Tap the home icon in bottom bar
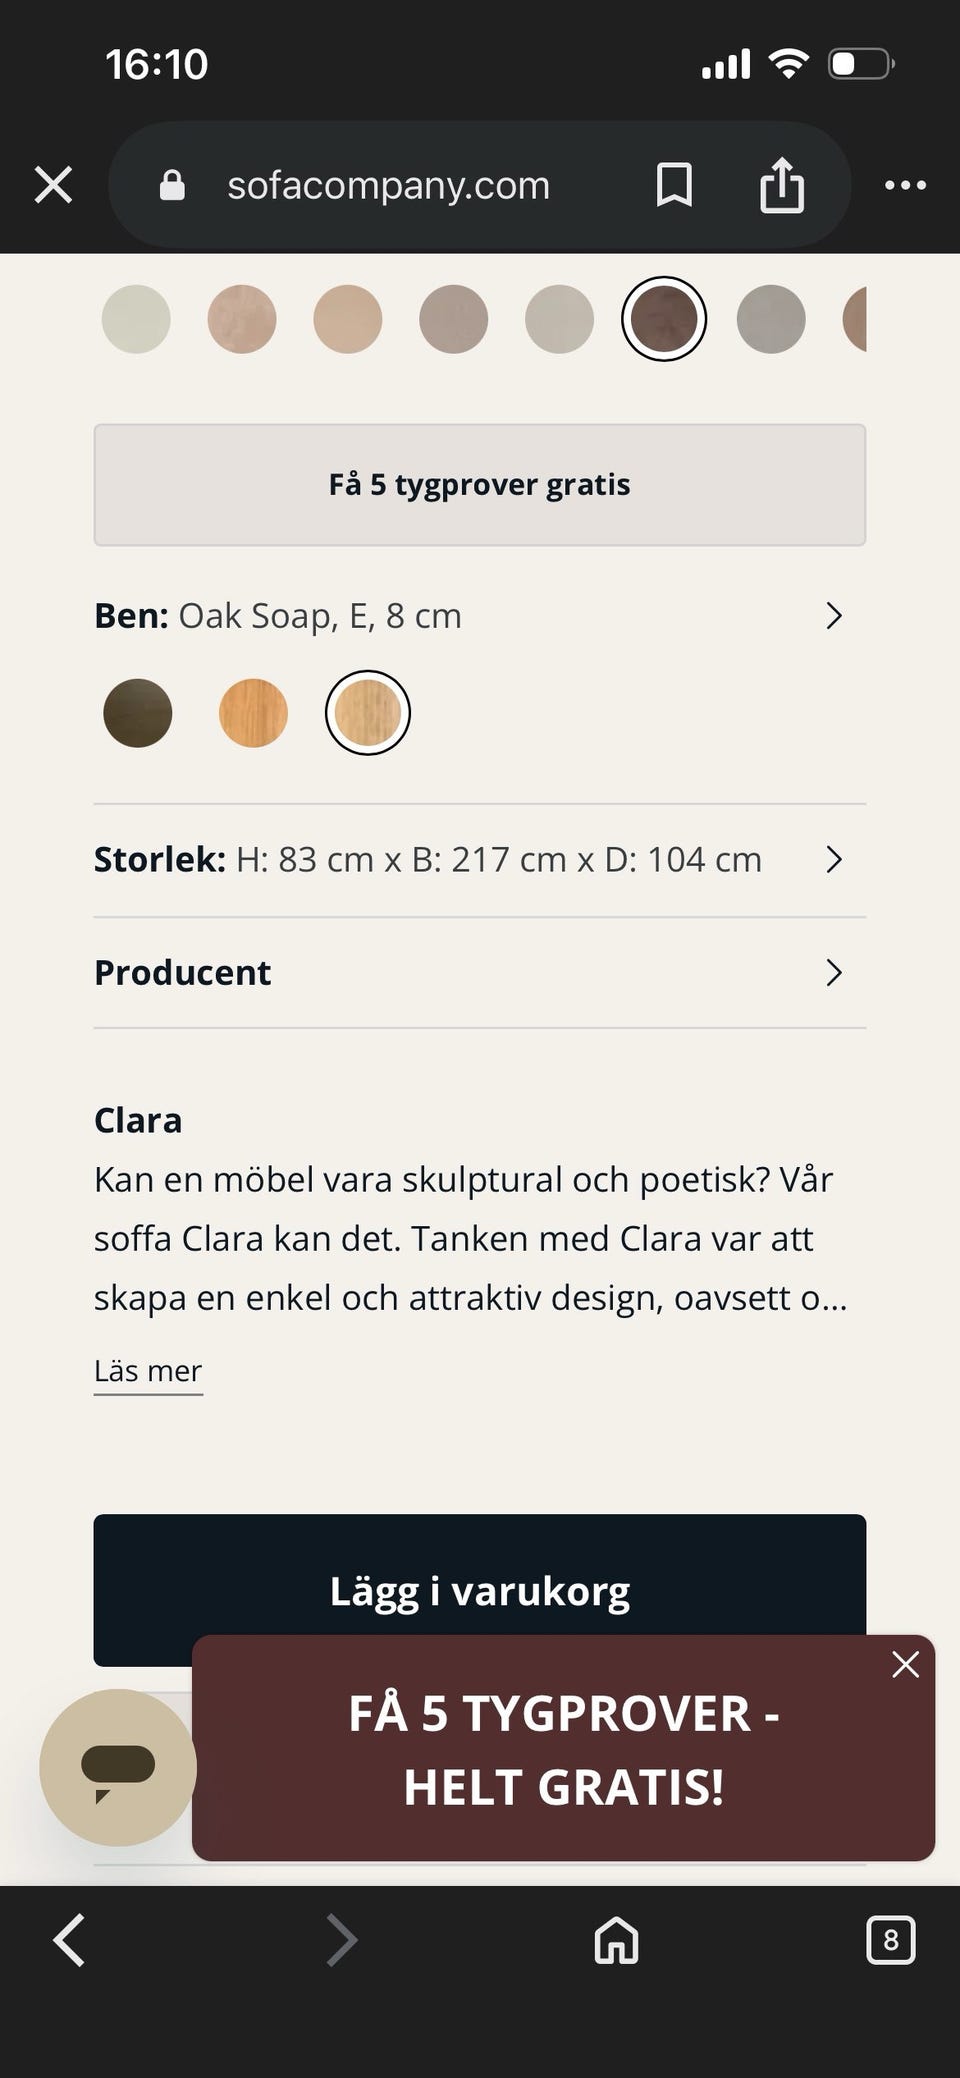 point(616,1941)
